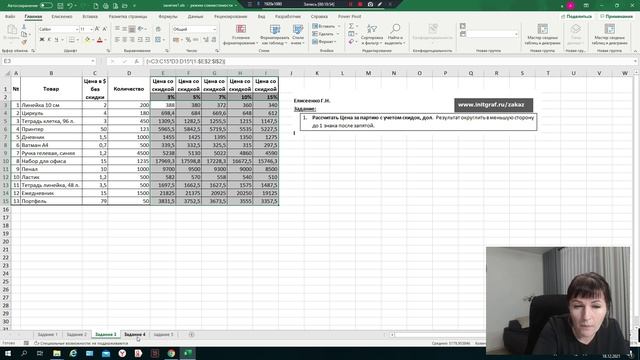Open the Стили ячеек gallery
This screenshot has height=360, width=640.
(x=298, y=34)
